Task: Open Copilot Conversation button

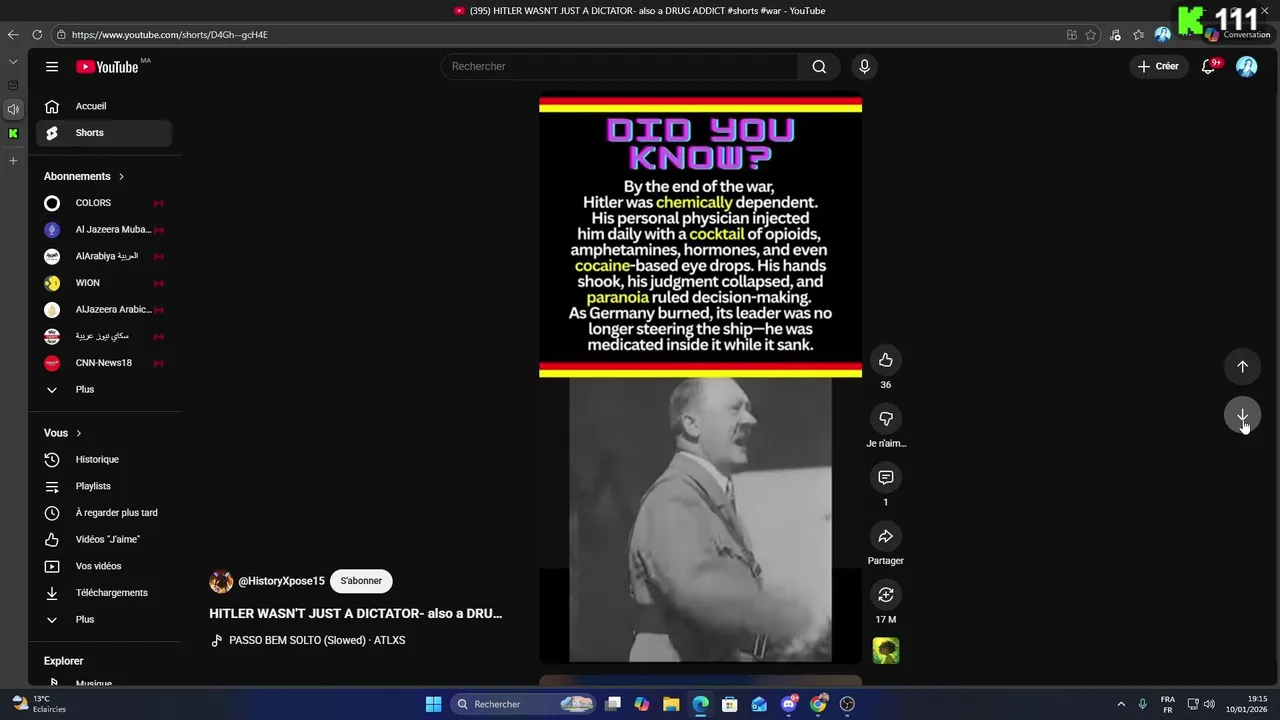Action: (x=1240, y=34)
